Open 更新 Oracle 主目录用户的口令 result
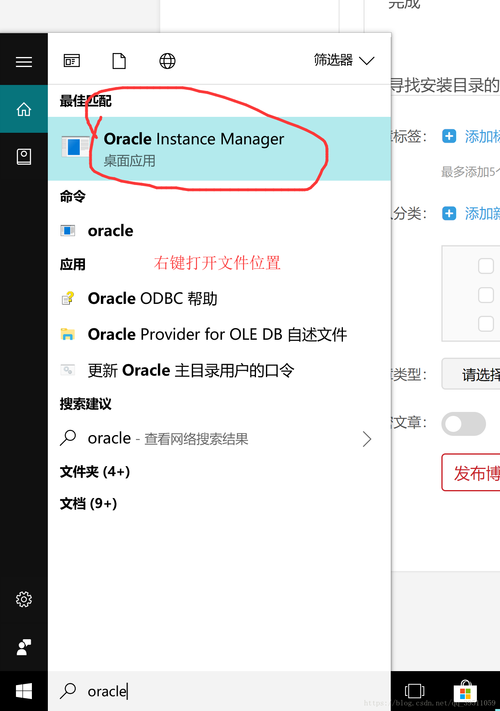 click(219, 370)
